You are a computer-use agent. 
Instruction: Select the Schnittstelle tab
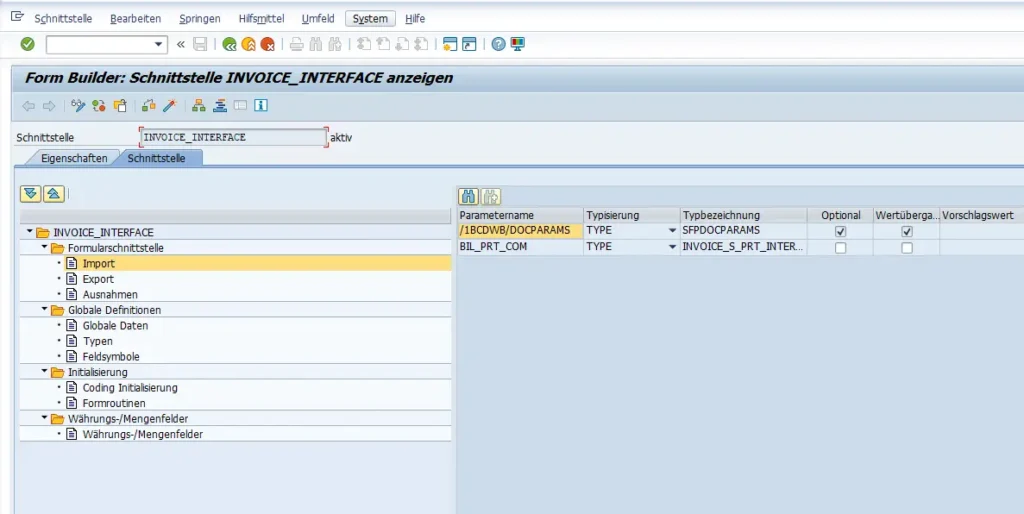pos(157,158)
